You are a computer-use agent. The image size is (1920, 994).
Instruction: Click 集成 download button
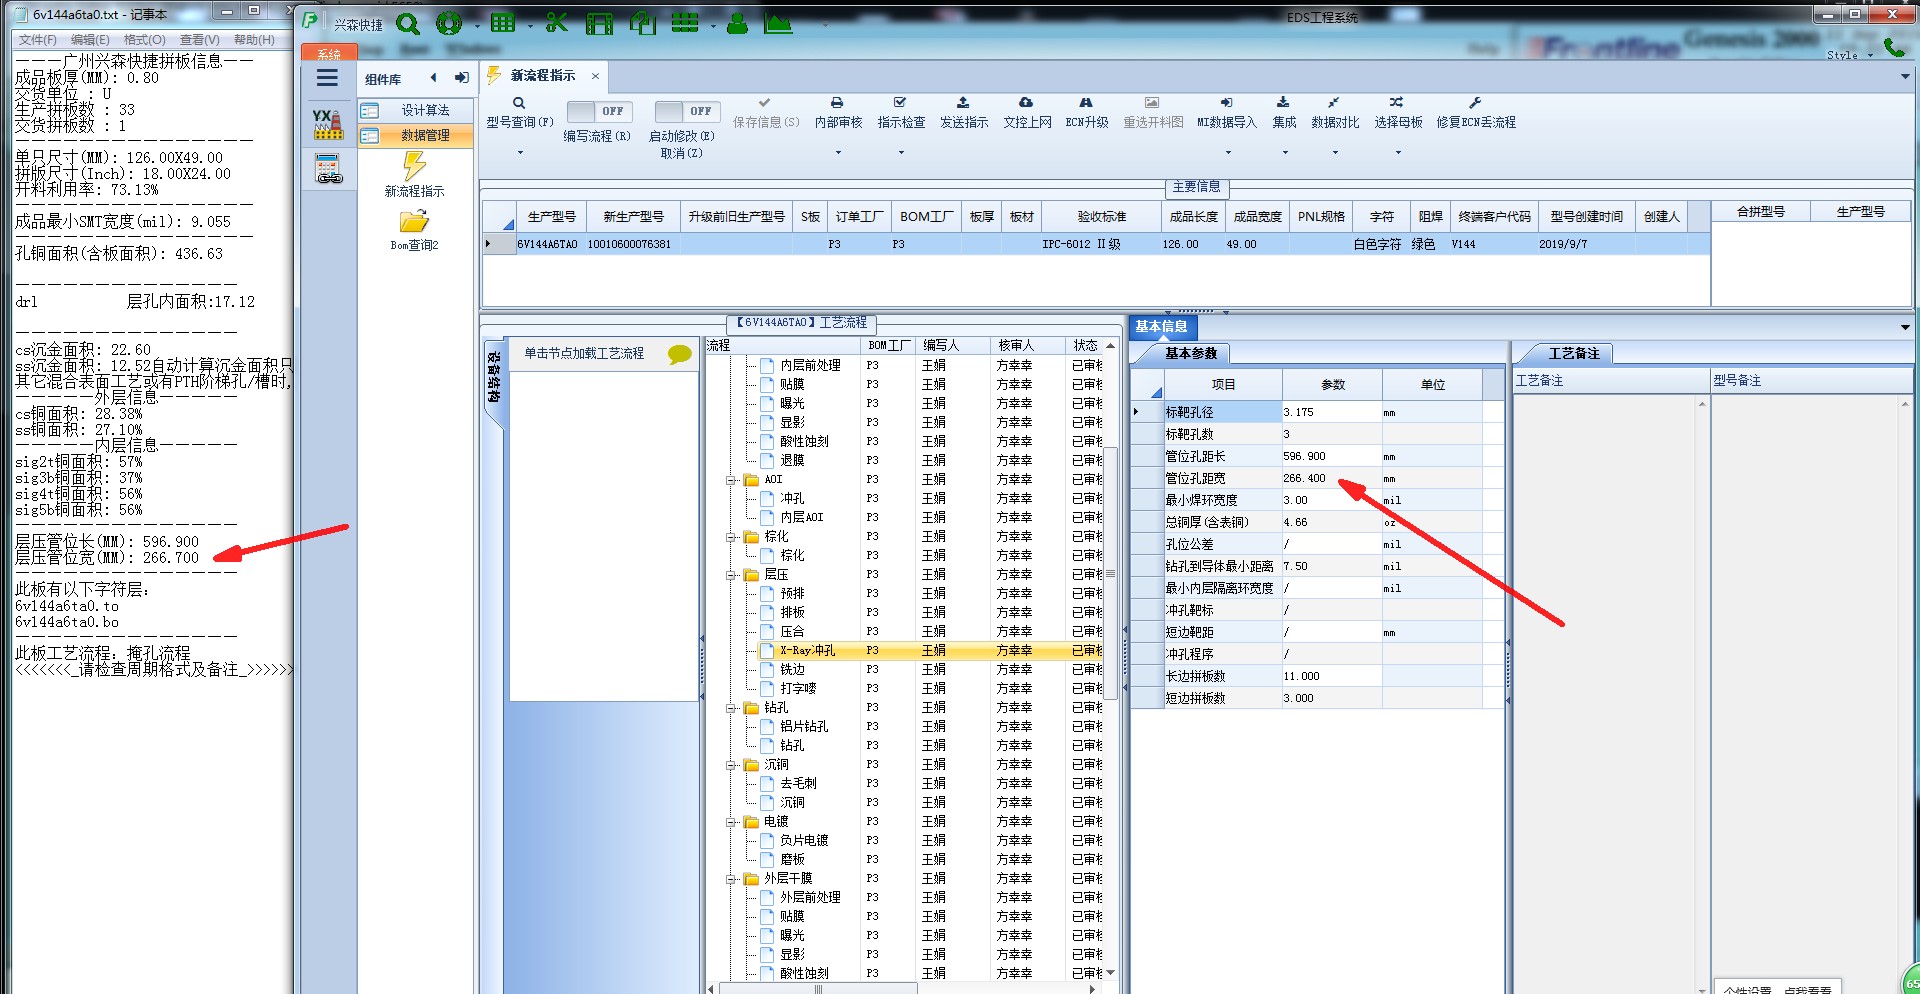(x=1284, y=113)
